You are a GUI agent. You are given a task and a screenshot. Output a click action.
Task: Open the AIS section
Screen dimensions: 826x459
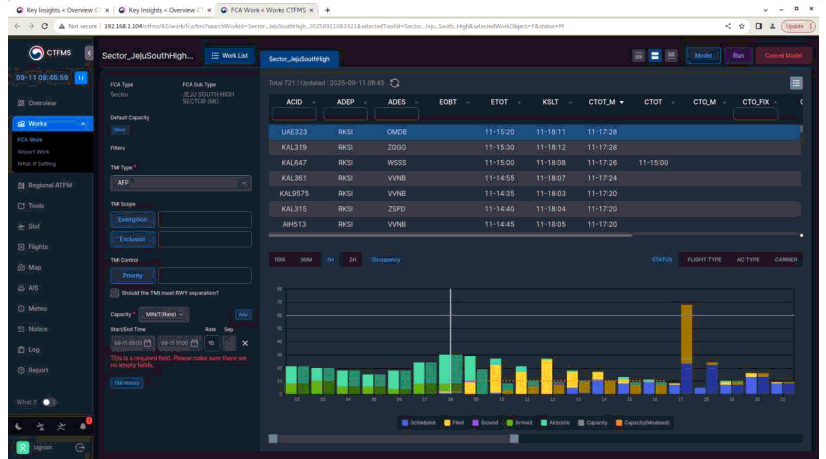tap(33, 288)
